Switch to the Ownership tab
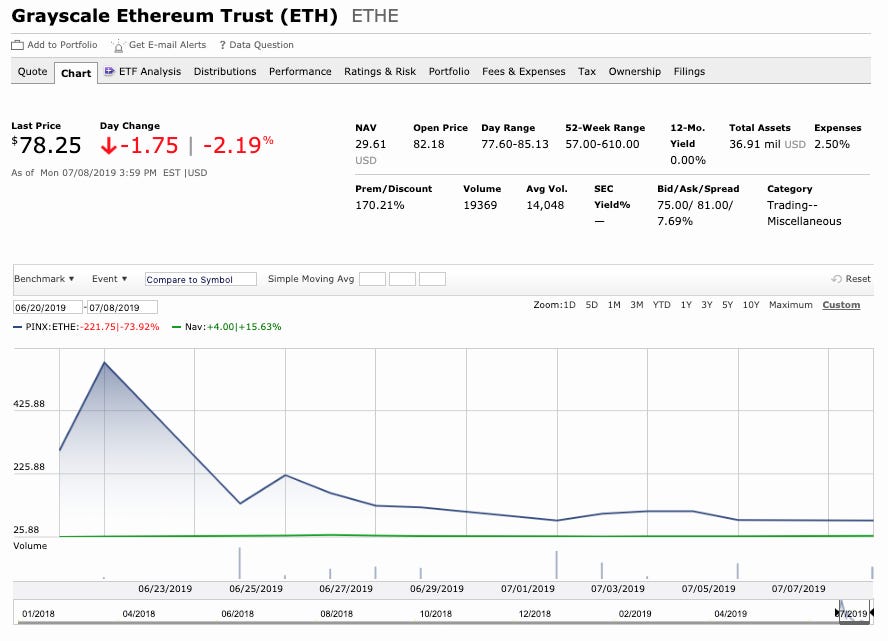 click(x=635, y=71)
